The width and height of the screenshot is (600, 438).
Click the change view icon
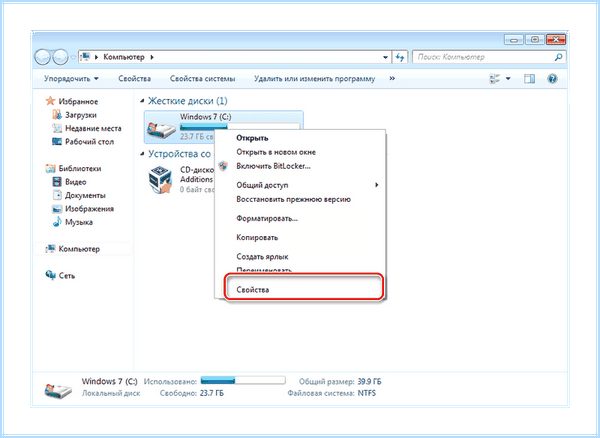tap(495, 79)
